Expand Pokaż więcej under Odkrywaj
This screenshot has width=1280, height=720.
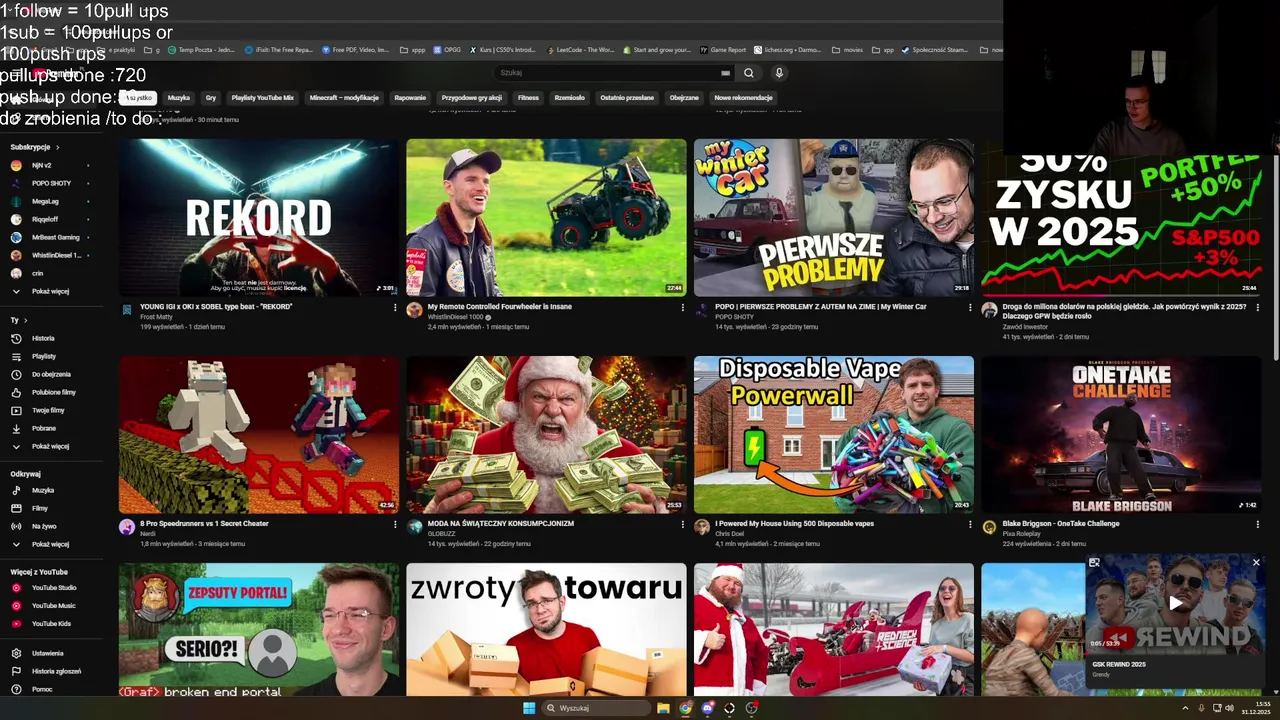click(x=50, y=544)
